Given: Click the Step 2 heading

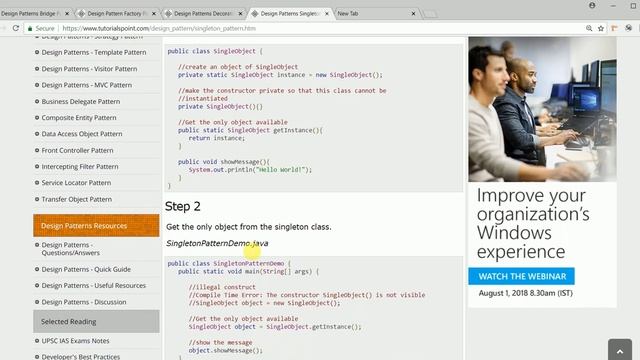Looking at the screenshot, I should click(x=183, y=207).
